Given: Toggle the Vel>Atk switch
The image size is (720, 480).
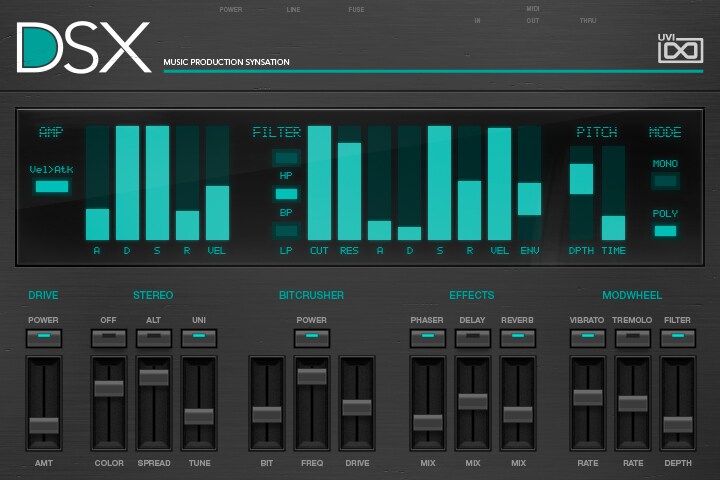Looking at the screenshot, I should pyautogui.click(x=52, y=186).
